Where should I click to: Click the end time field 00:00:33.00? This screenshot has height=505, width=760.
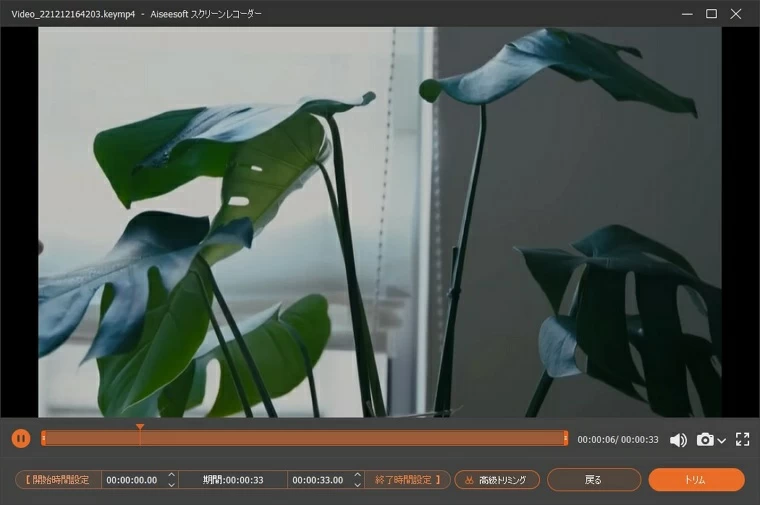pyautogui.click(x=318, y=480)
